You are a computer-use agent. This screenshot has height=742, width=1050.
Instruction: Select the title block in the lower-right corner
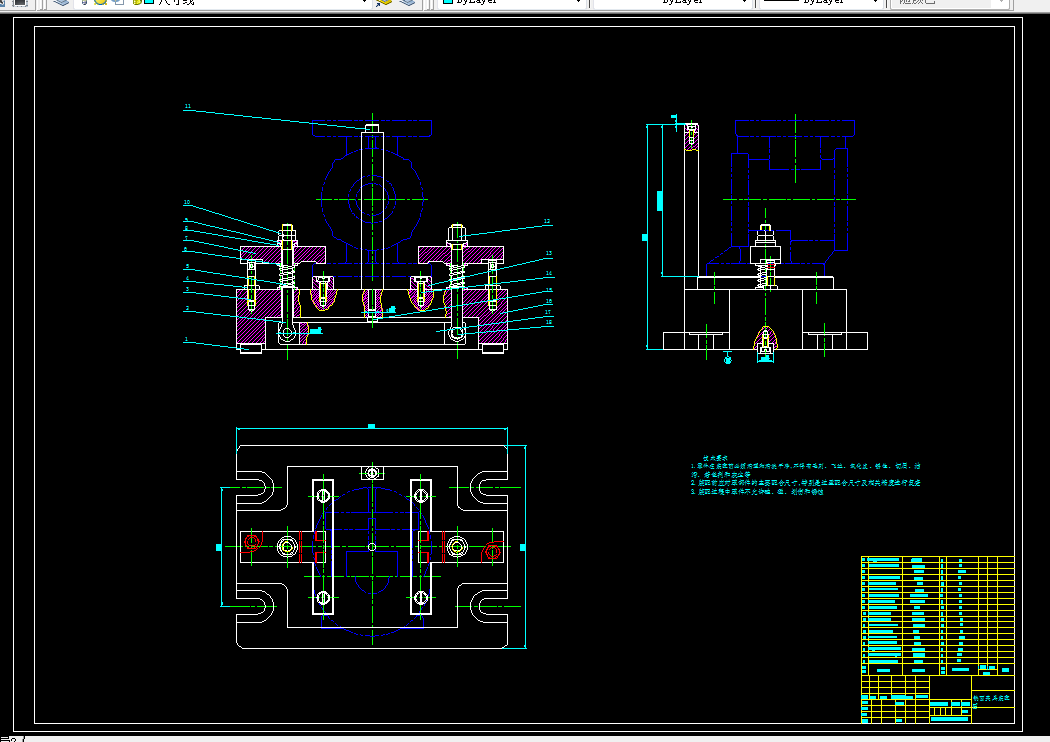(x=938, y=699)
